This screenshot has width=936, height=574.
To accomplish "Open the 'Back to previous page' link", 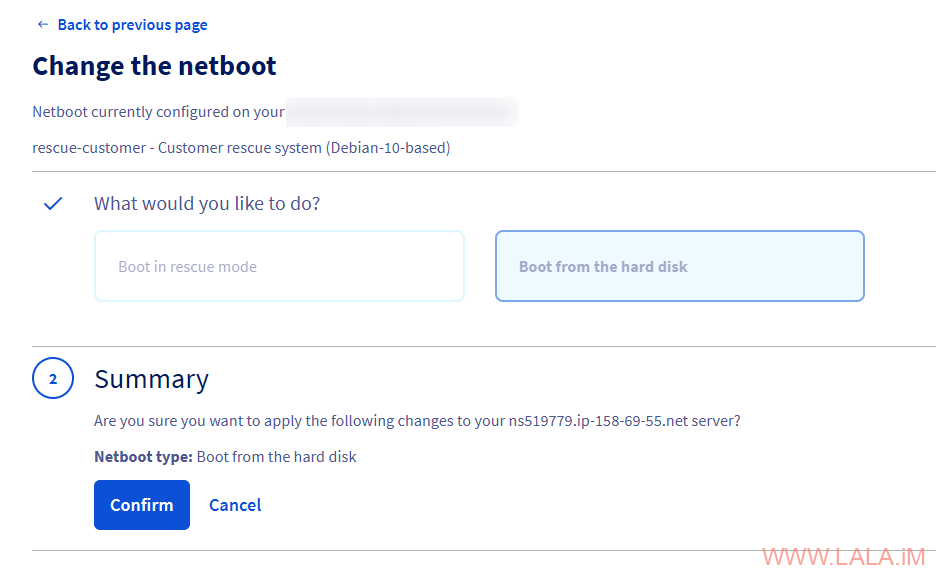I will (x=132, y=25).
